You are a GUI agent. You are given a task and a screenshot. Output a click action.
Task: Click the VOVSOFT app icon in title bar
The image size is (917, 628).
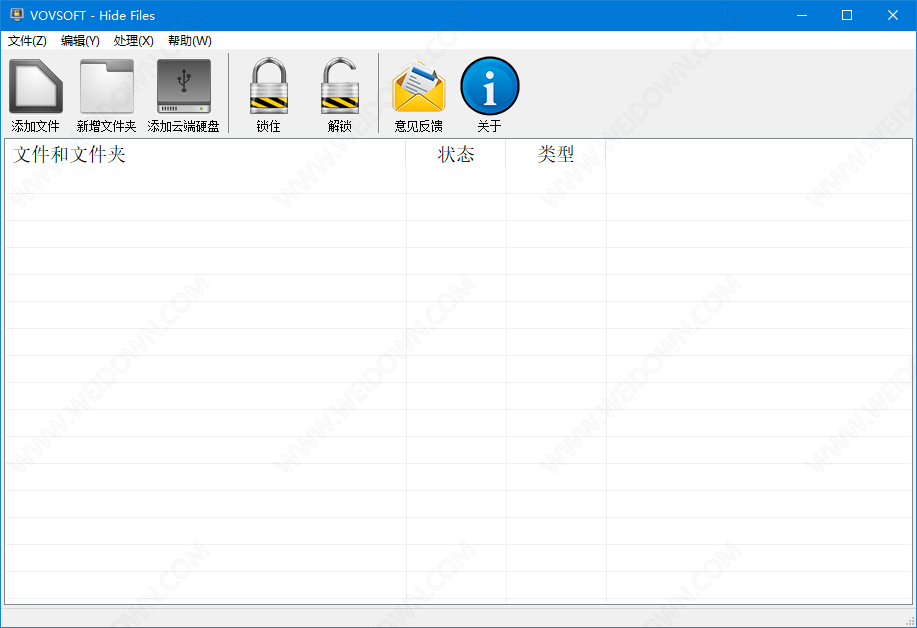[x=16, y=15]
